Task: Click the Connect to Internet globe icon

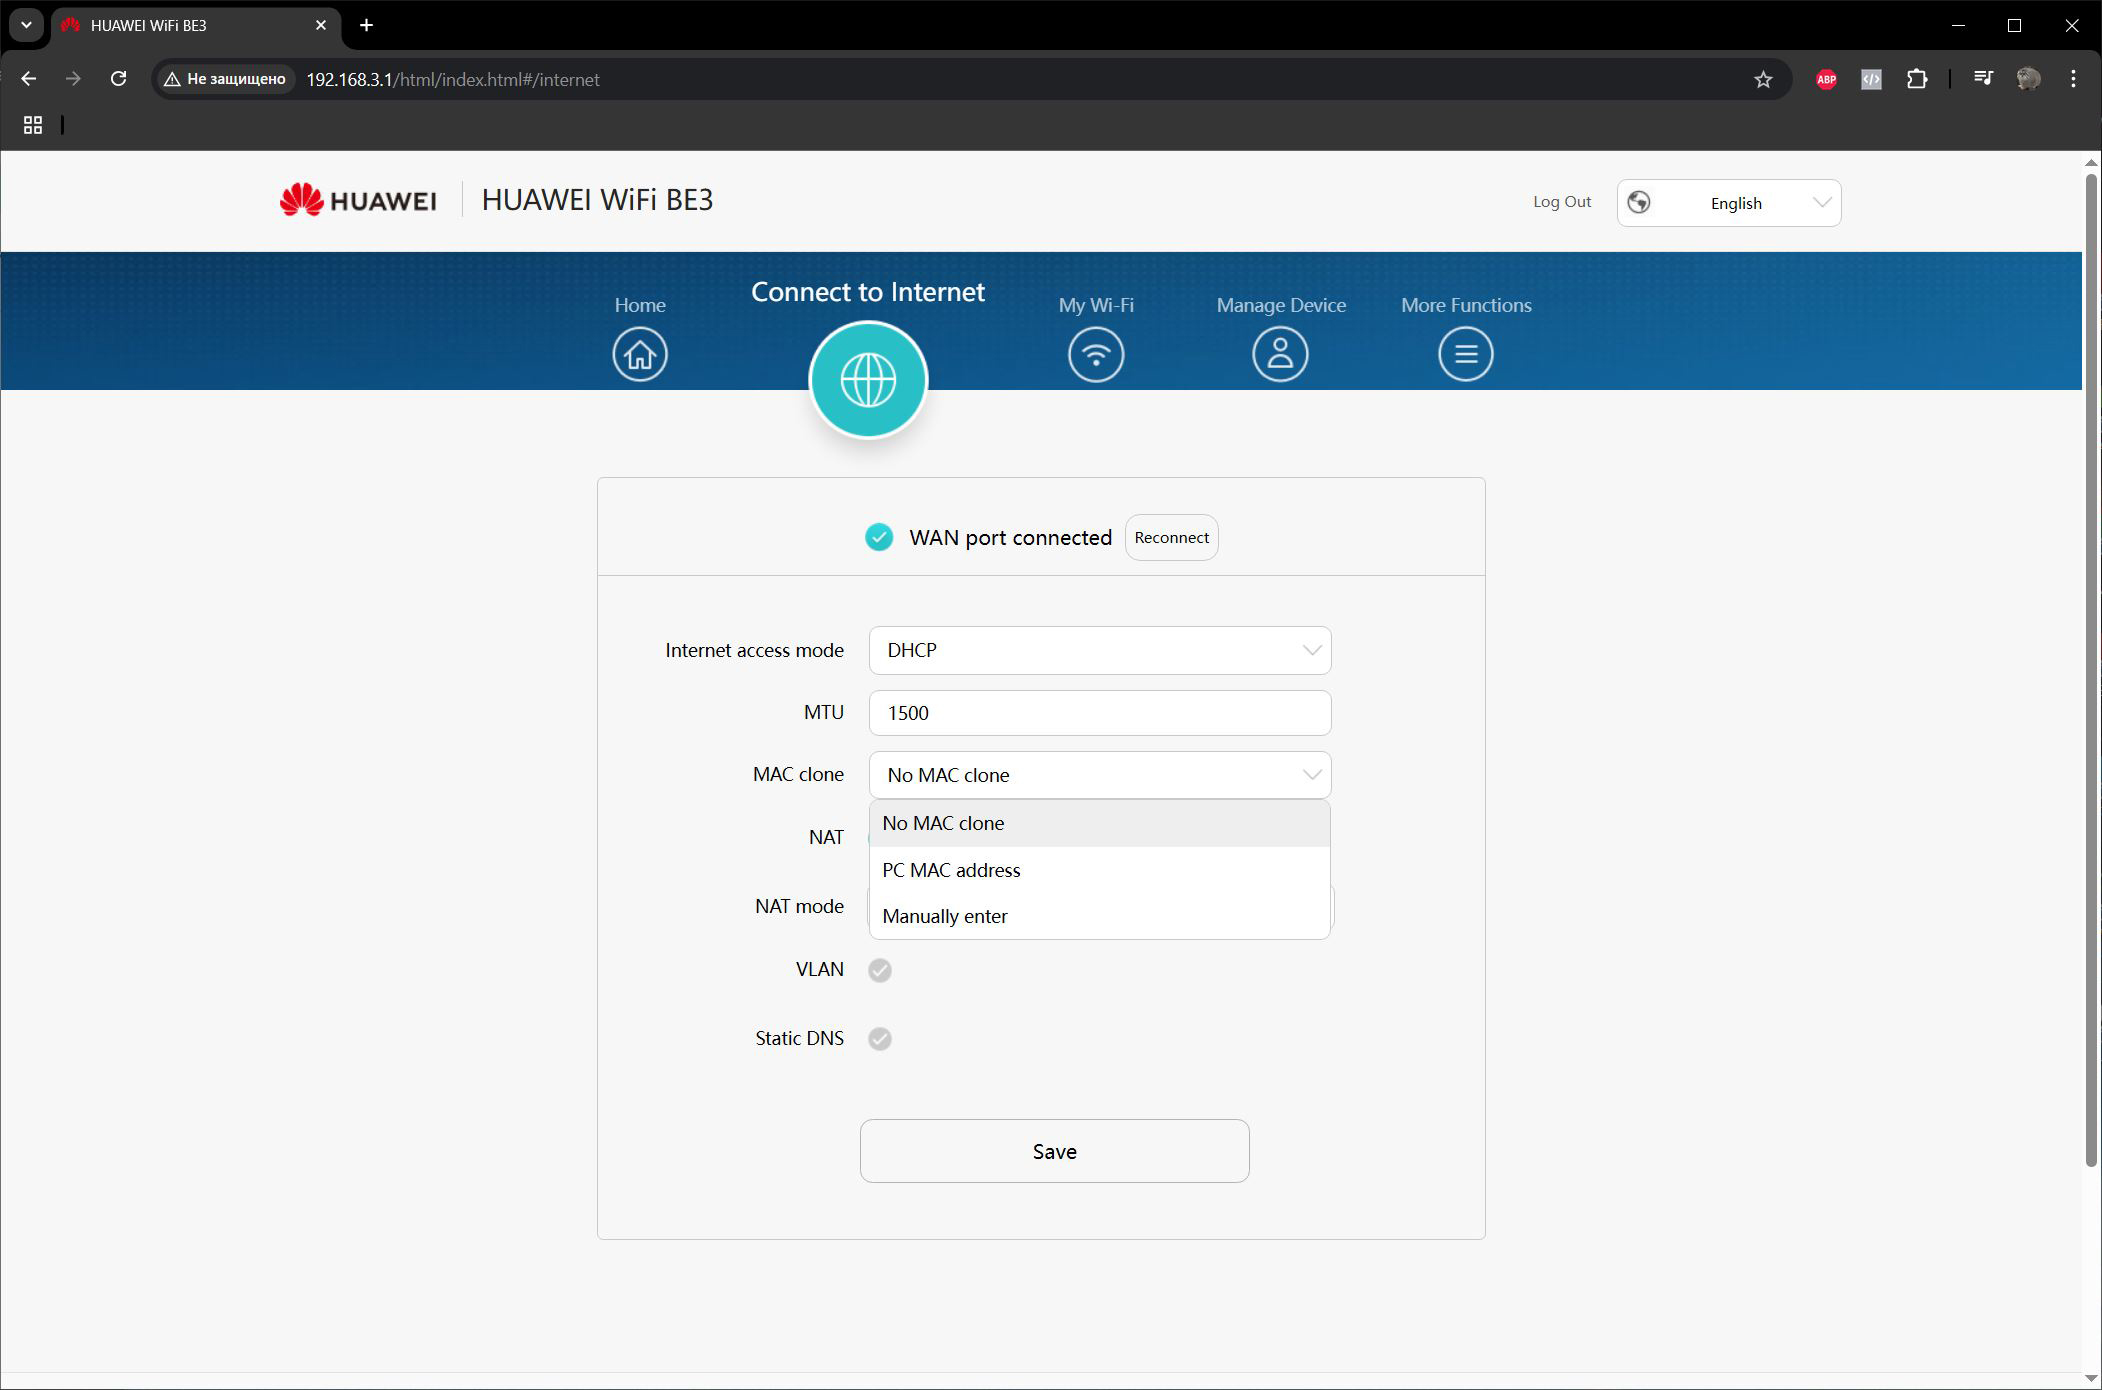Action: pyautogui.click(x=868, y=380)
